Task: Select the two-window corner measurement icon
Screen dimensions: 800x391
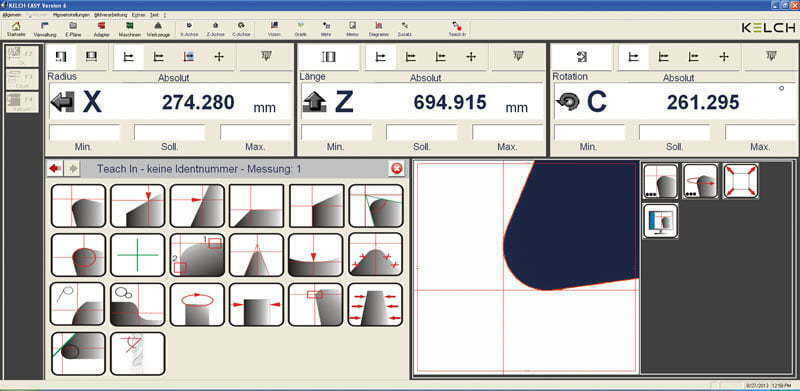Action: click(x=197, y=255)
